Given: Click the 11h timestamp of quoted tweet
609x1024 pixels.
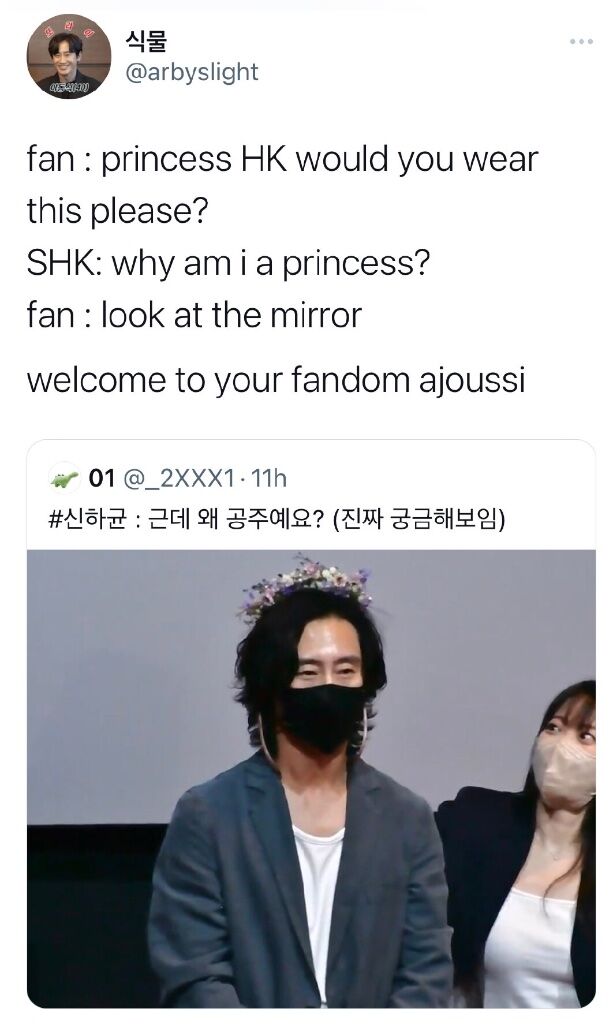Looking at the screenshot, I should (x=269, y=479).
